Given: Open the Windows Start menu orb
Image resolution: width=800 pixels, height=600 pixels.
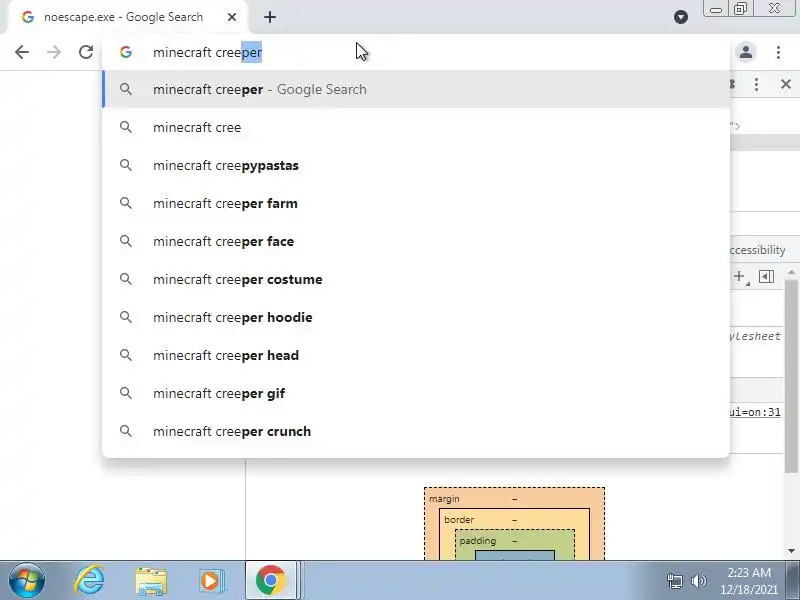Looking at the screenshot, I should coord(27,581).
